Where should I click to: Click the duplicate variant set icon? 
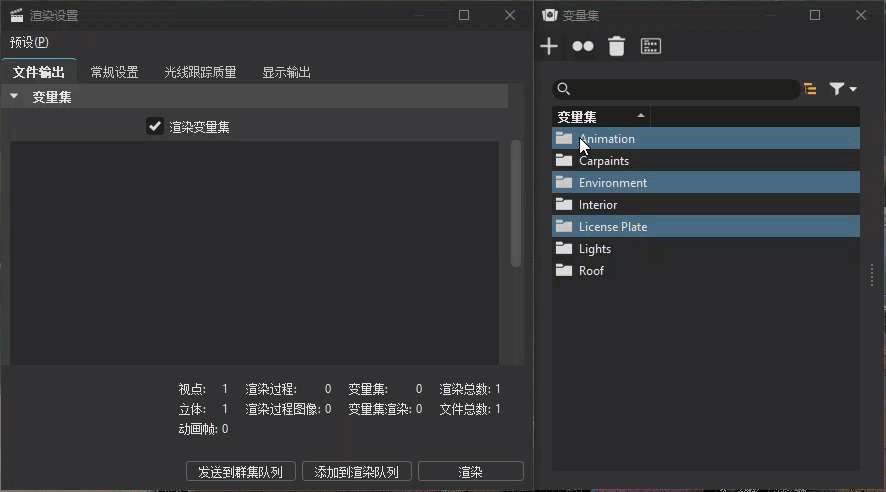583,46
